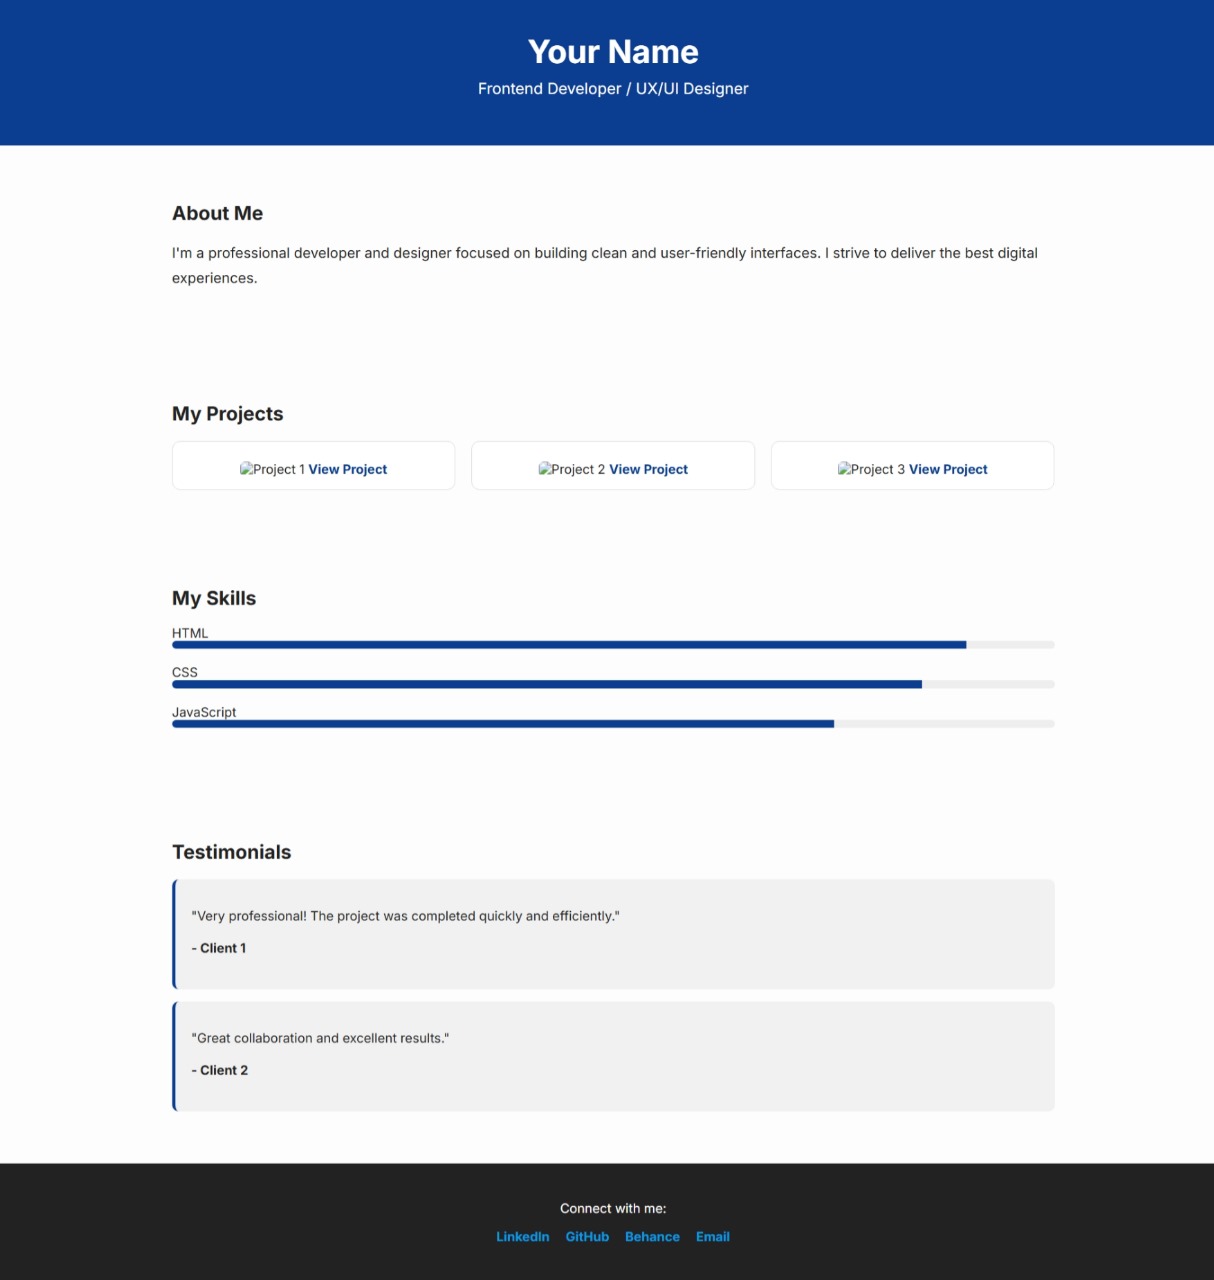
Task: Click the JavaScript skill progress bar
Action: [613, 724]
